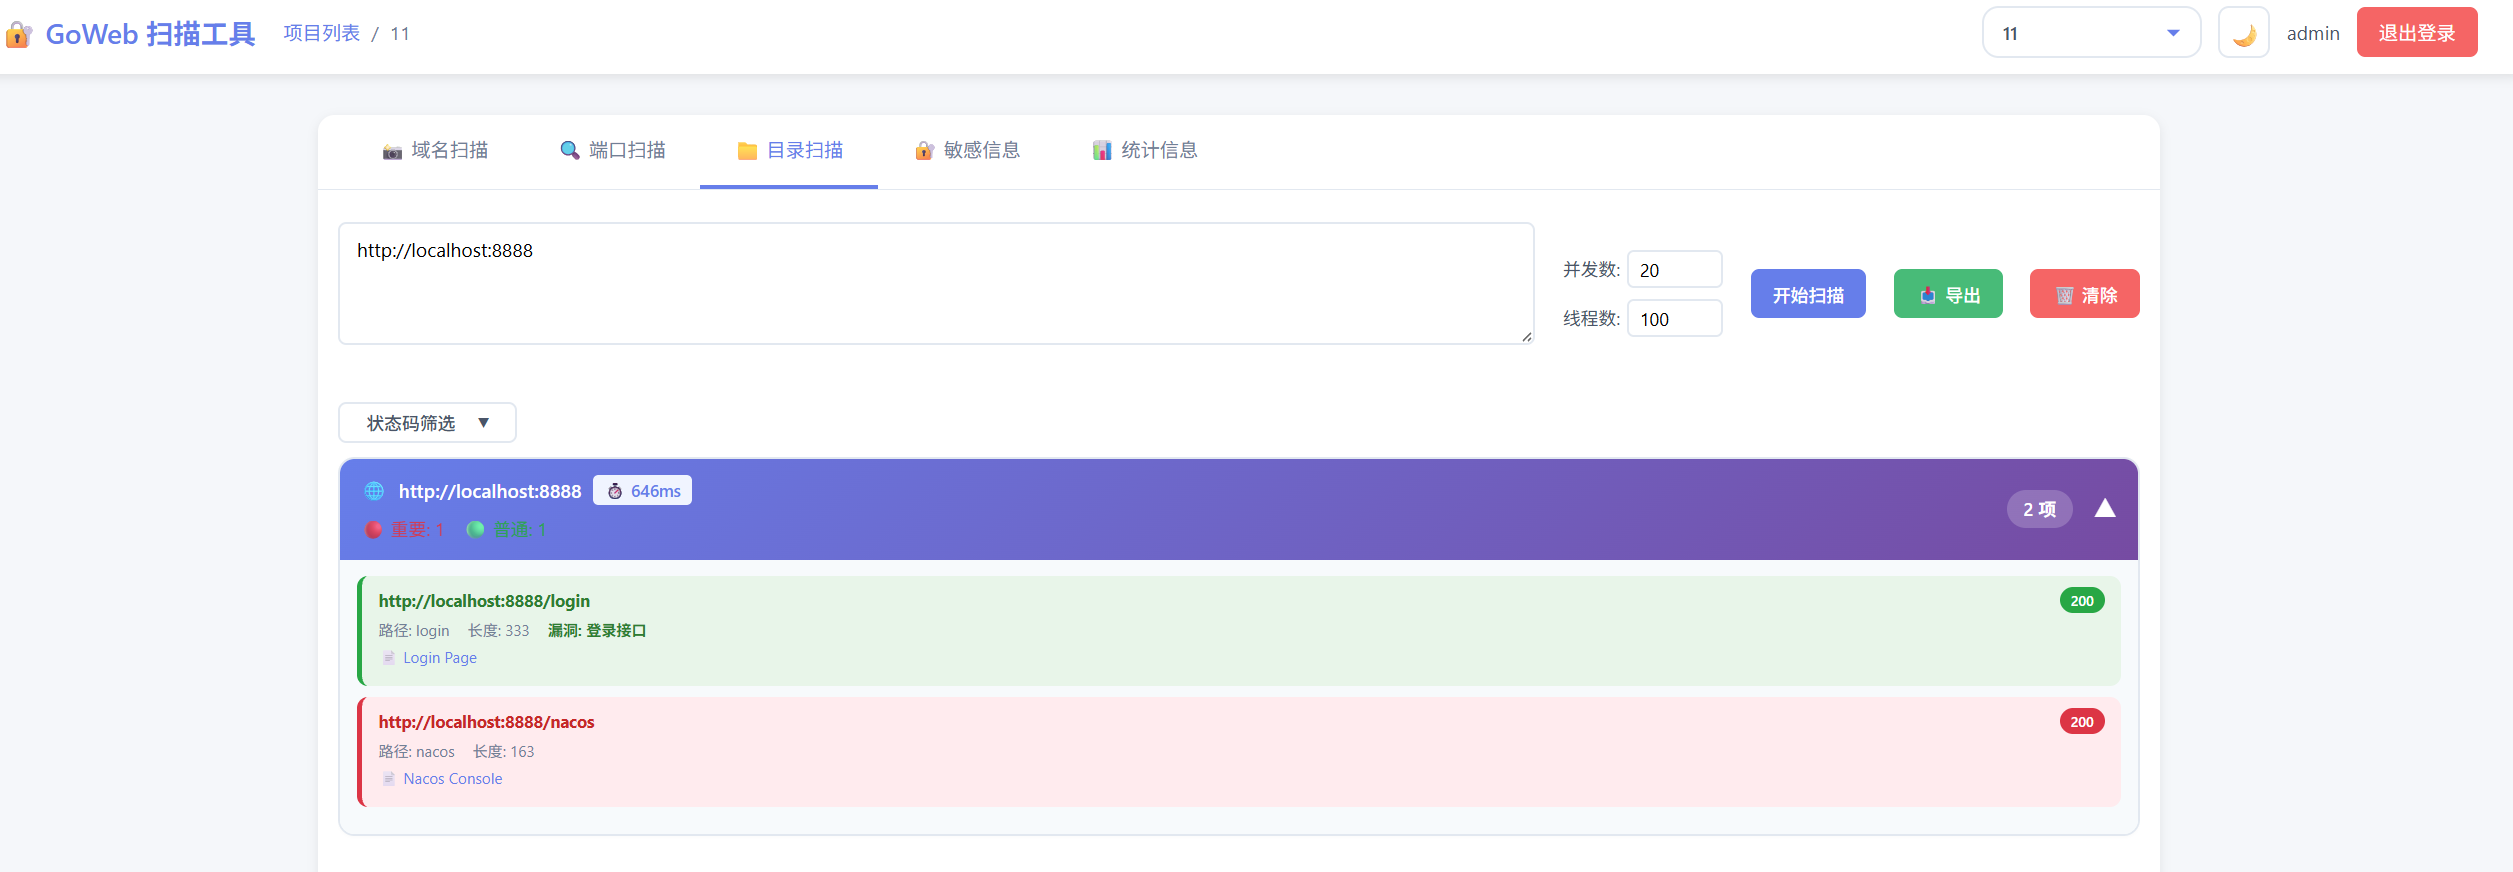
Task: Click the 退出登录 logout button
Action: click(2416, 33)
